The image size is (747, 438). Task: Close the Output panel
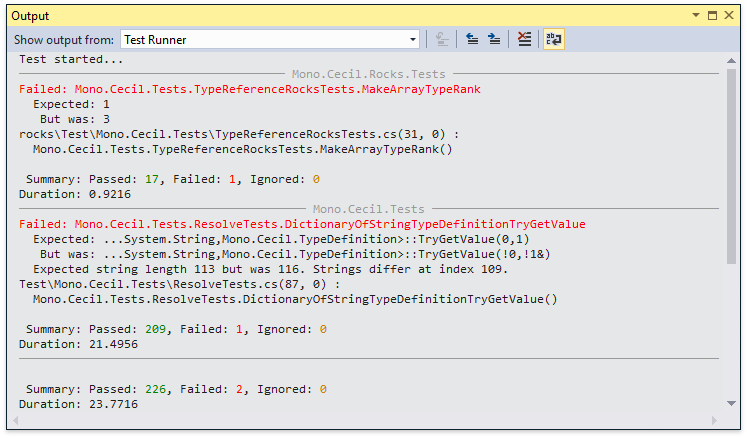tap(730, 16)
